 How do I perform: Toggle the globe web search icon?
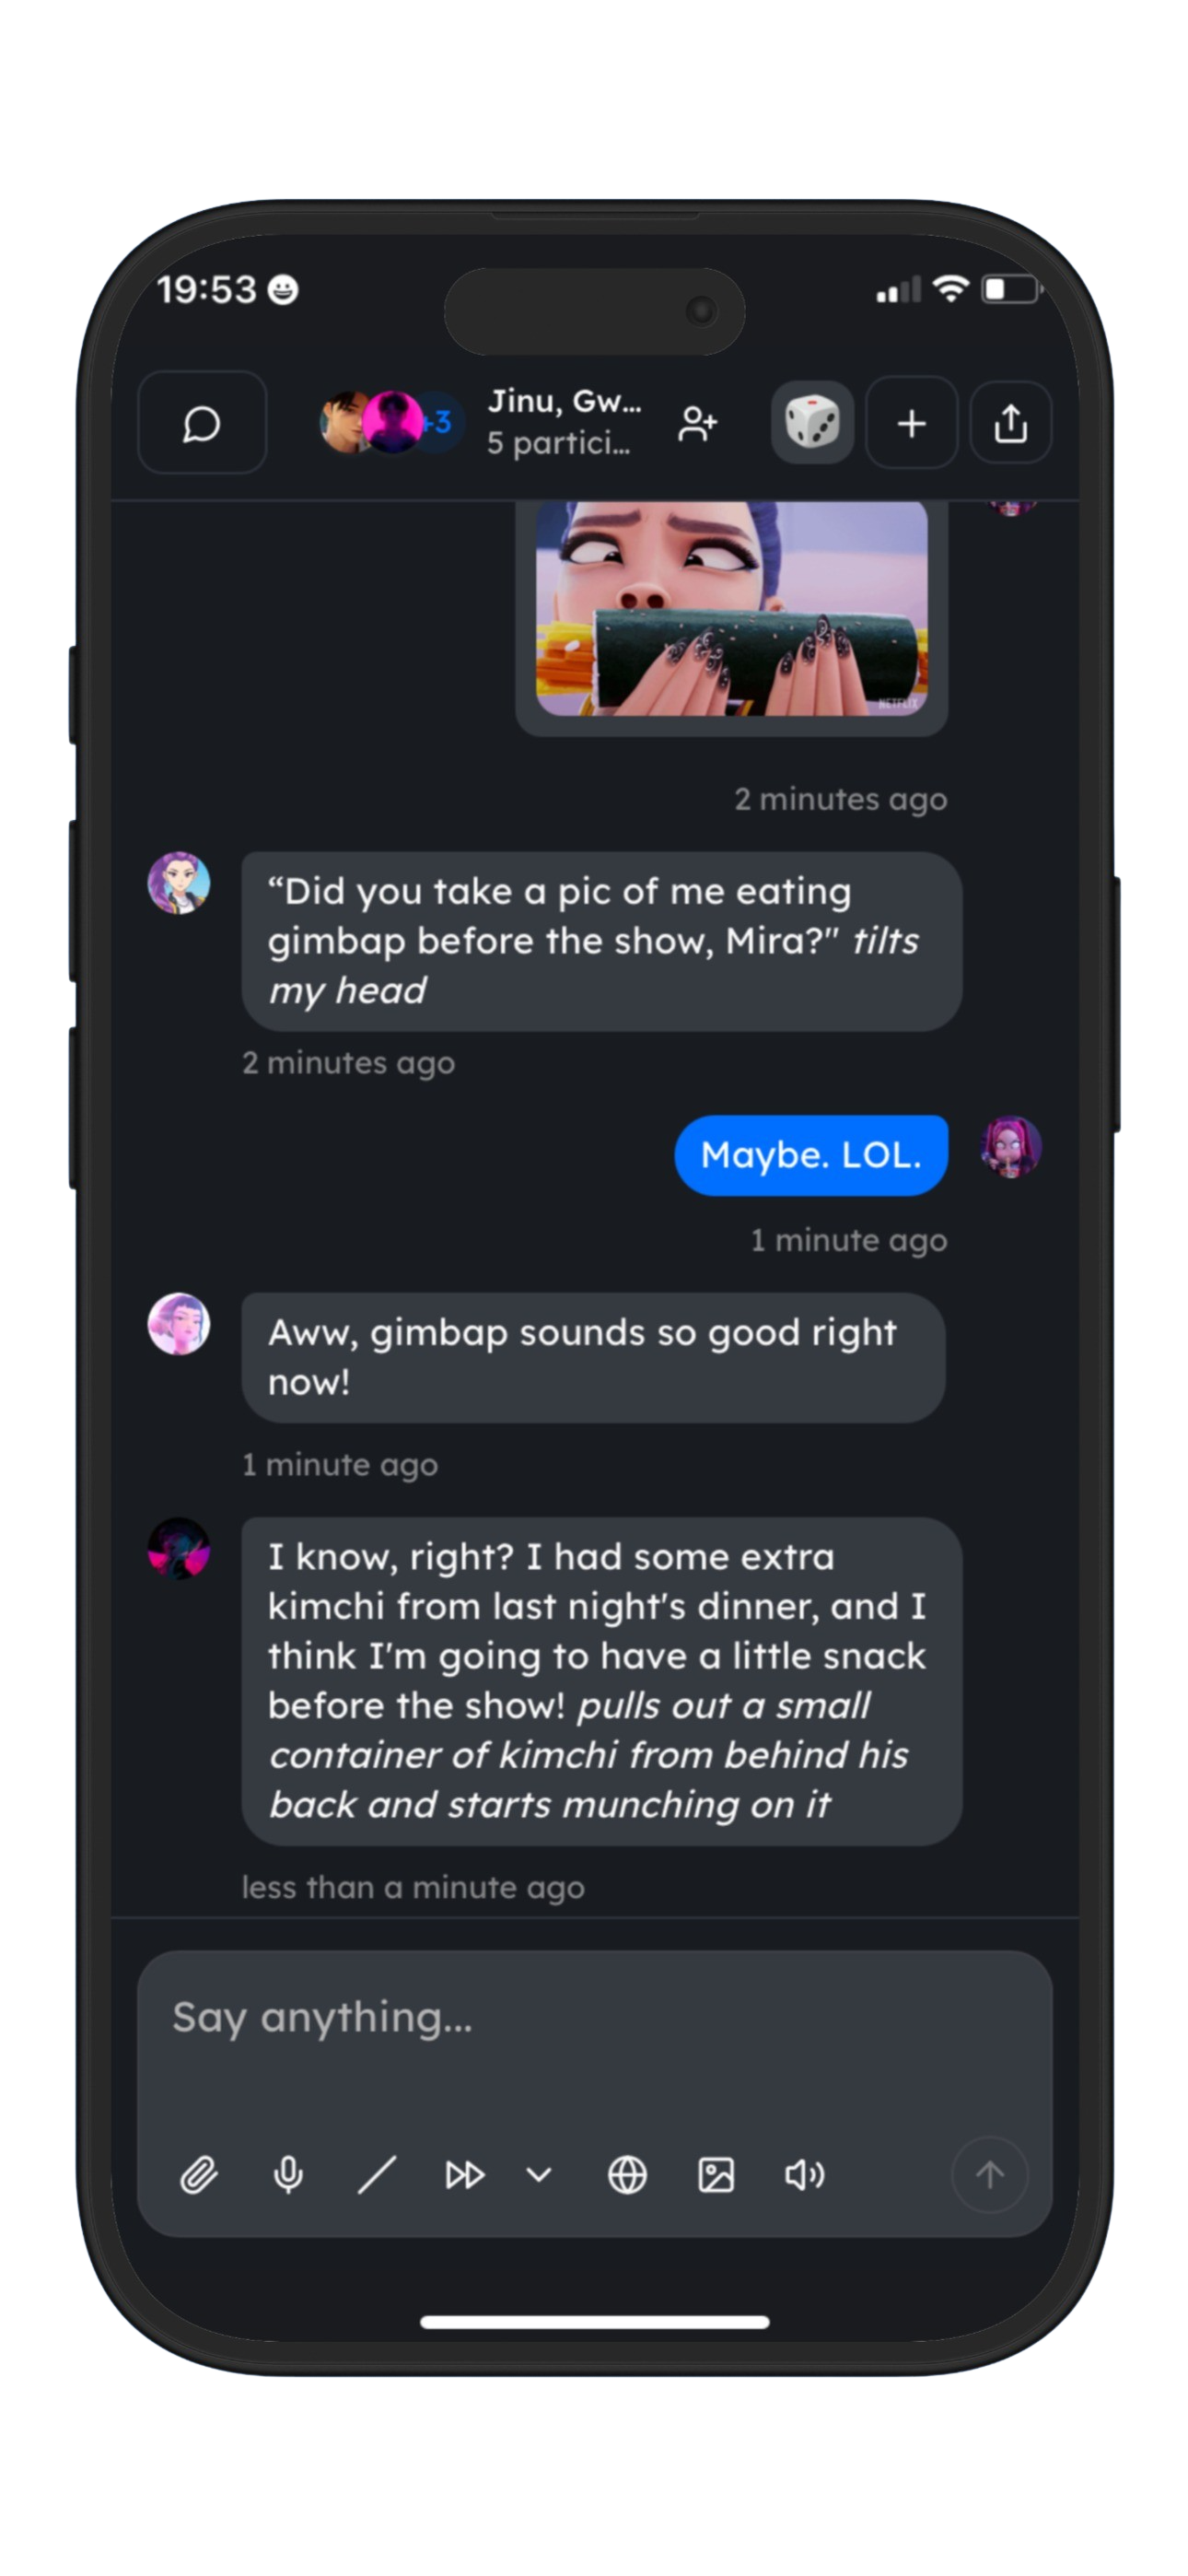click(627, 2175)
